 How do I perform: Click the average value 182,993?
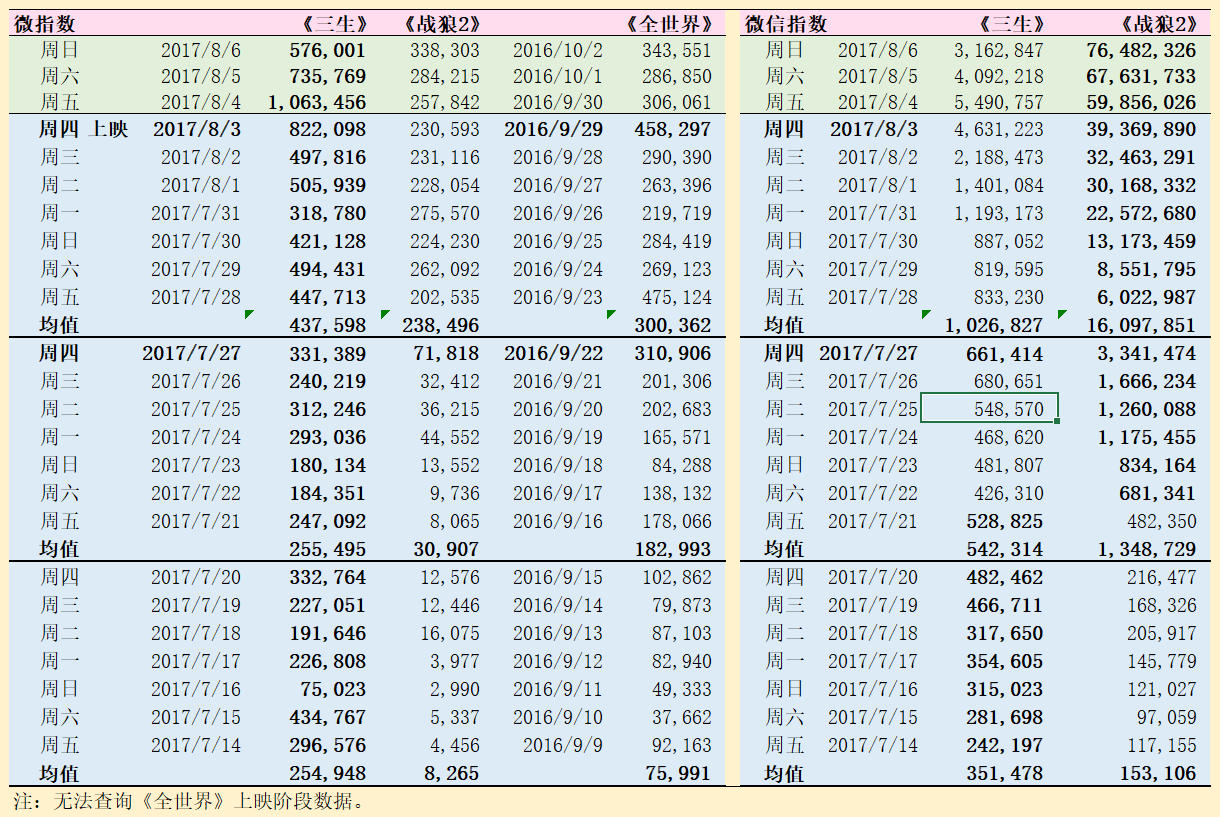coord(673,549)
